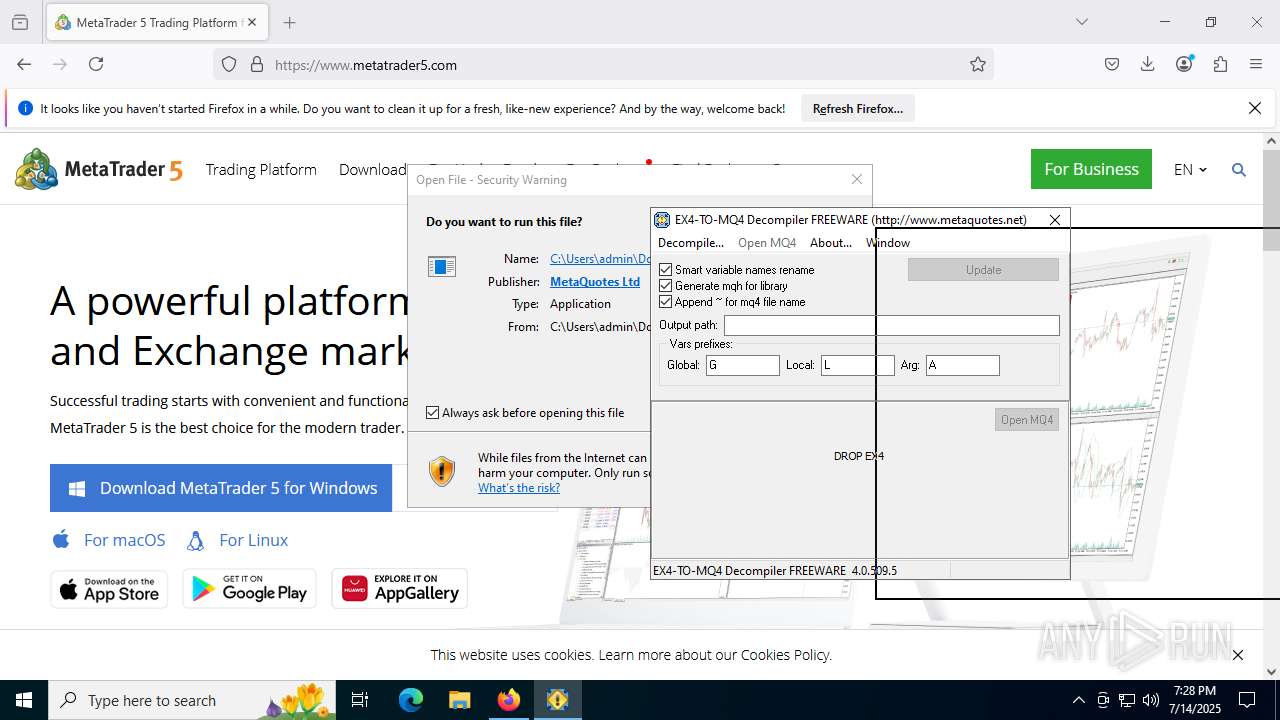Click the site padlock icon
The height and width of the screenshot is (720, 1280).
tap(257, 64)
